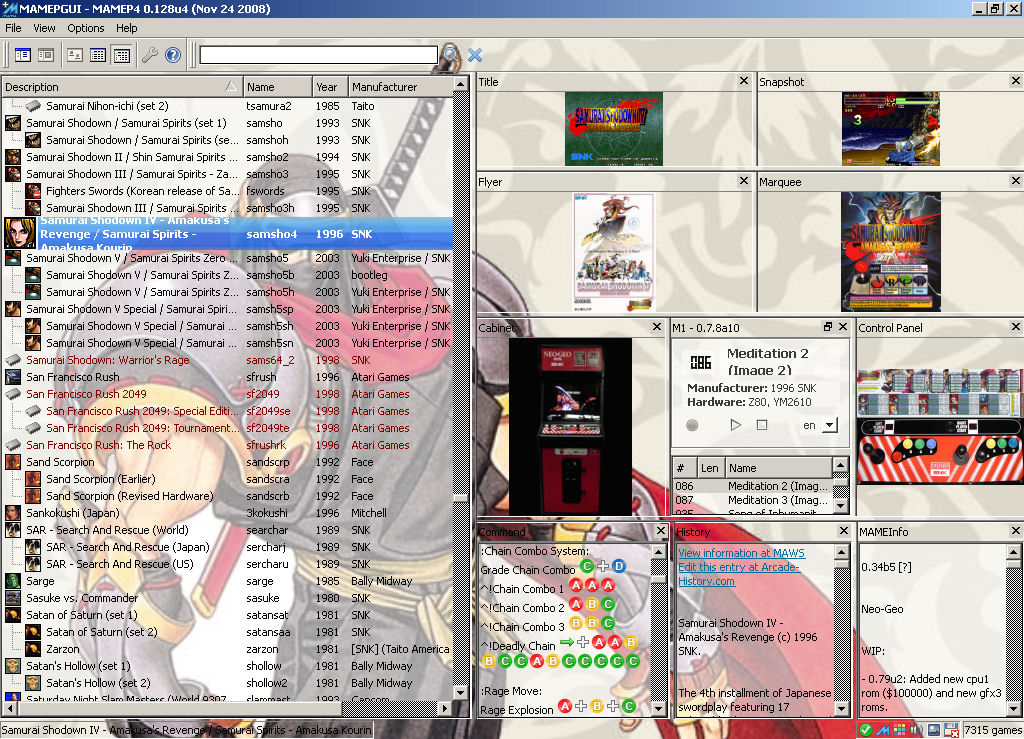The image size is (1024, 739).
Task: Close the Title panel
Action: (x=744, y=81)
